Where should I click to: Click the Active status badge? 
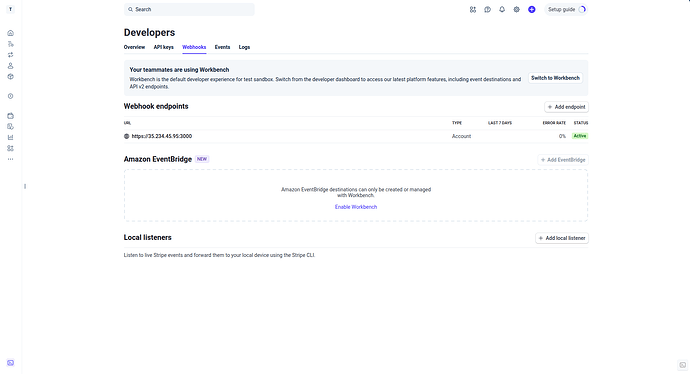580,136
